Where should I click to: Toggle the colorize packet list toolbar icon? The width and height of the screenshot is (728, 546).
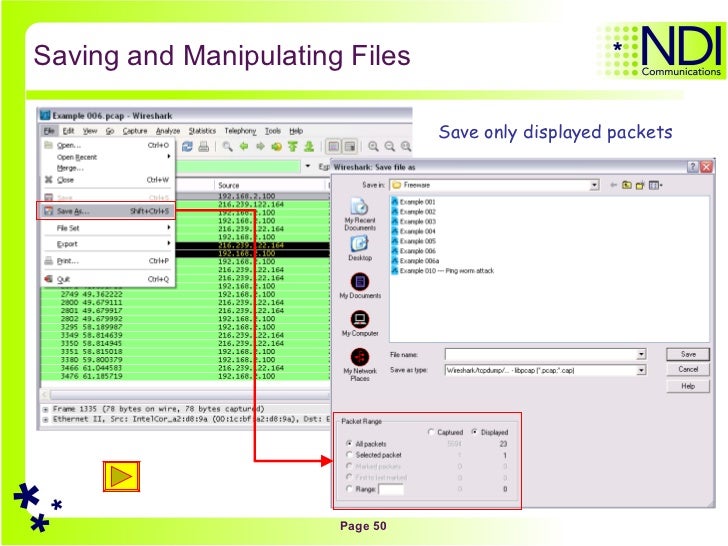333,147
